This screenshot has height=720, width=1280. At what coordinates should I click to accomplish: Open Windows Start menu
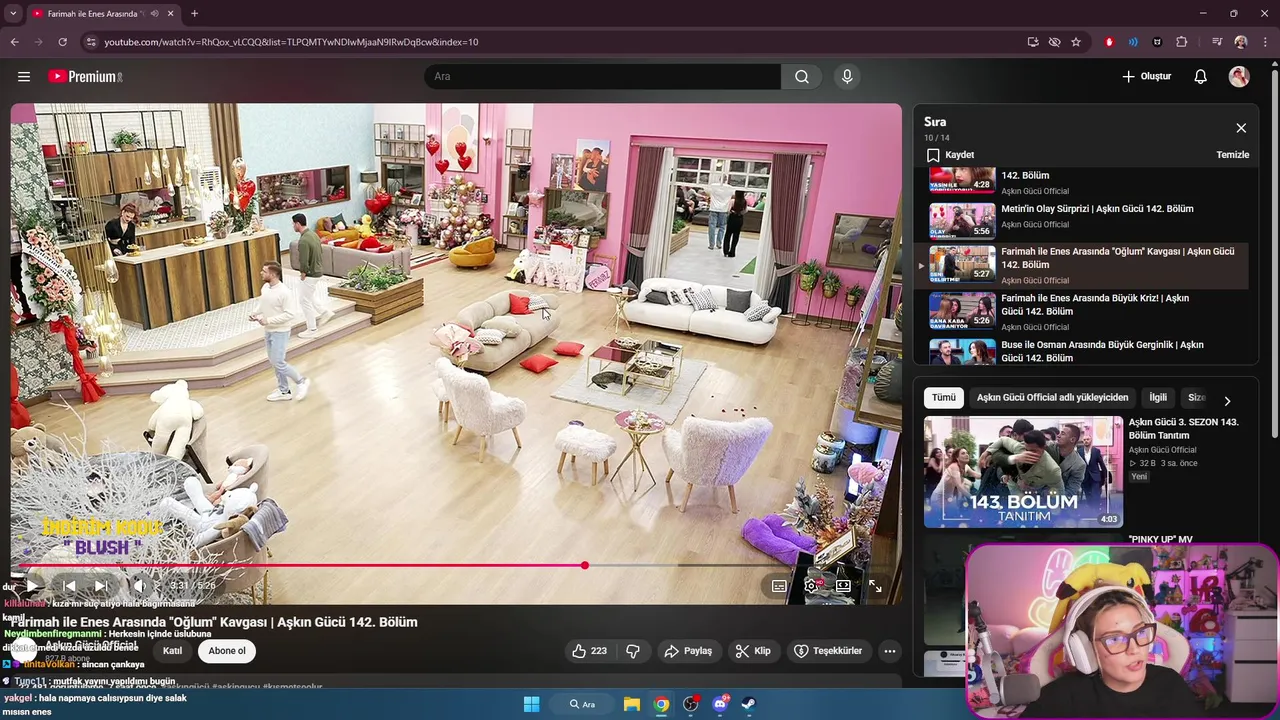click(x=531, y=704)
